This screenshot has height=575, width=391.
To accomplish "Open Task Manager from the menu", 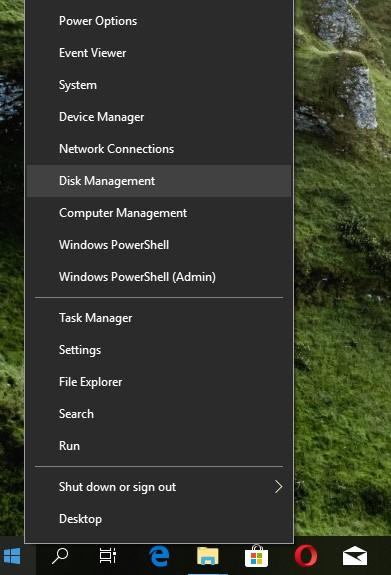I will 159,318.
